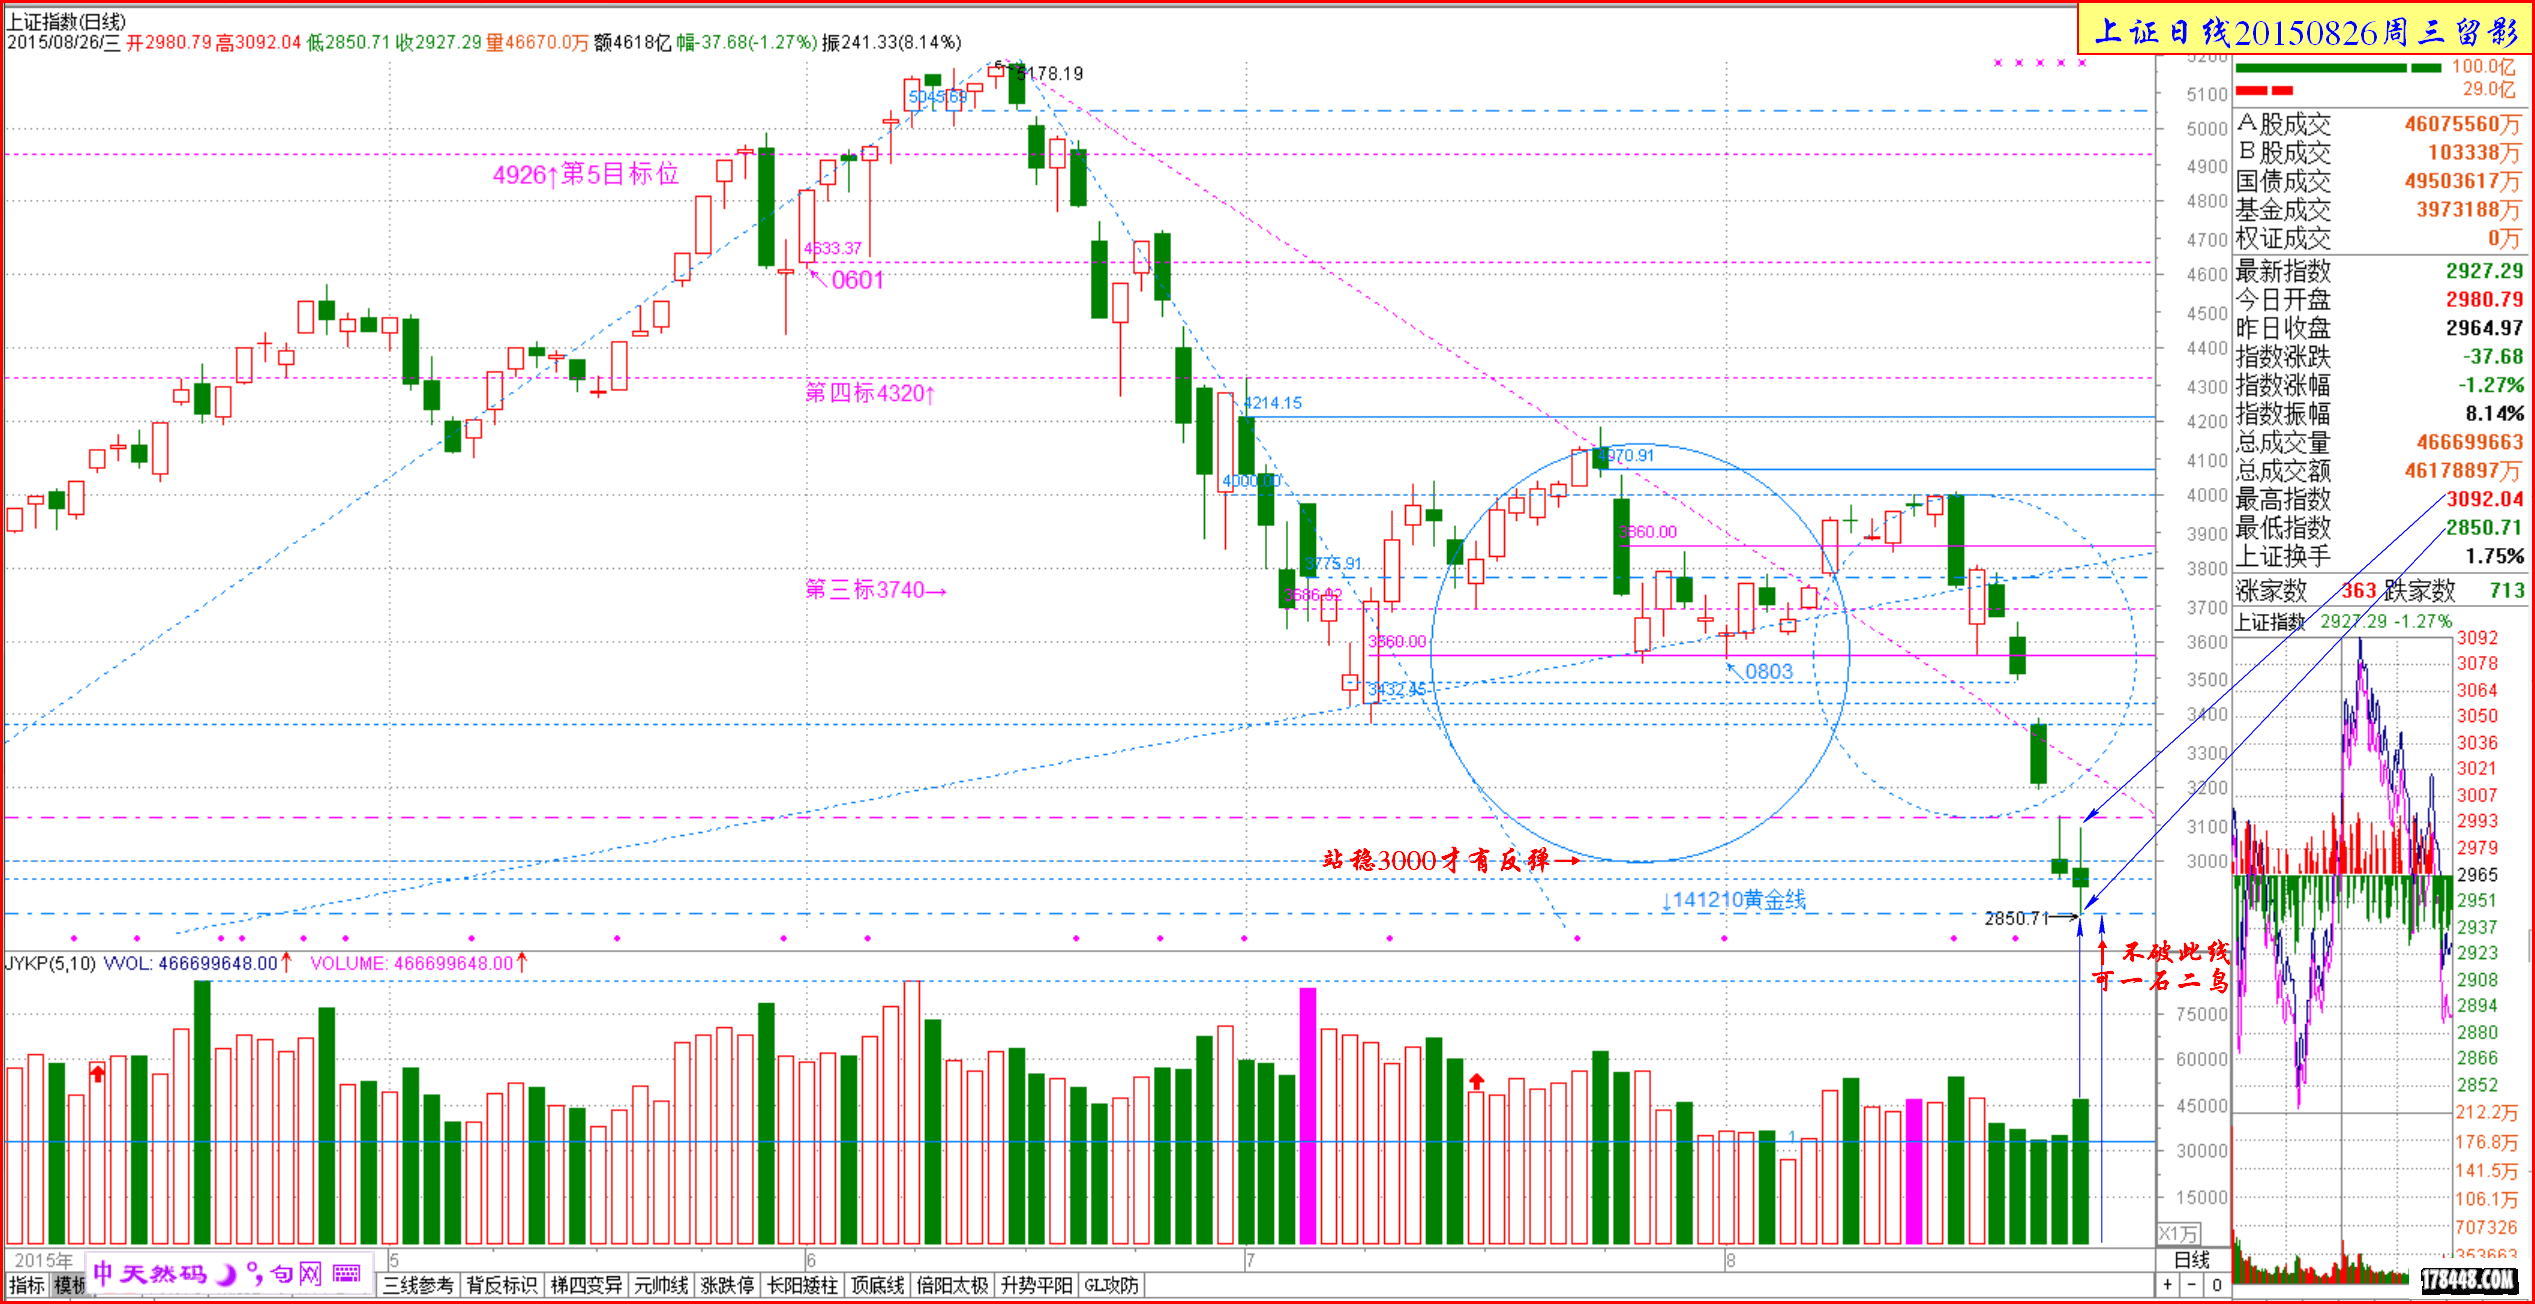This screenshot has height=1304, width=2535.
Task: Select the 三线参考 indicator tab
Action: (x=418, y=1285)
